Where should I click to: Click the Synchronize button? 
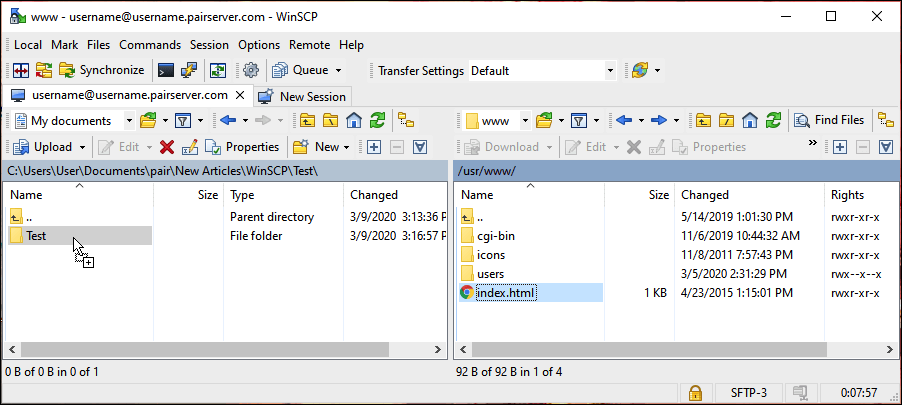point(102,70)
